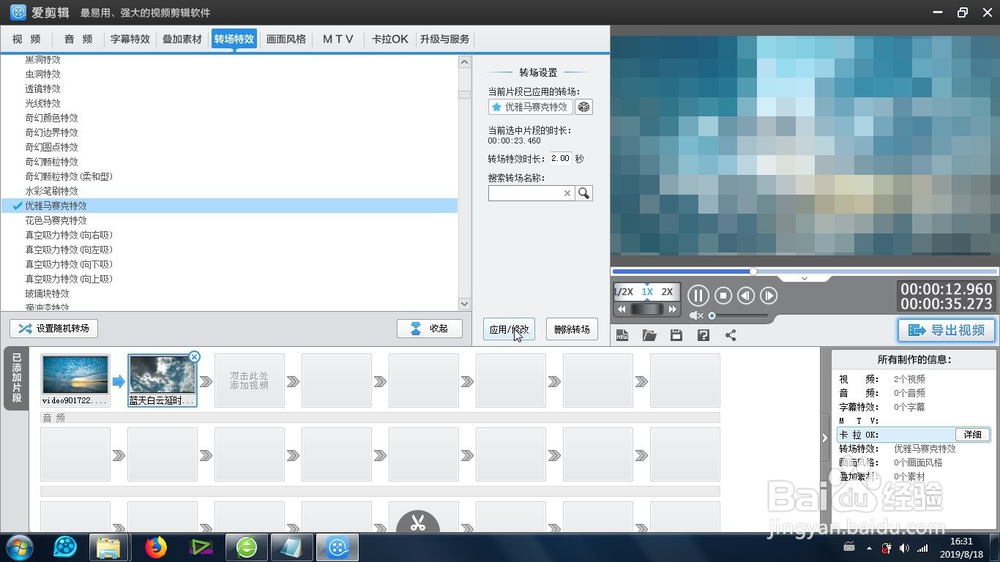1000x562 pixels.
Task: Click the 设置随机转场 button
Action: tap(54, 329)
